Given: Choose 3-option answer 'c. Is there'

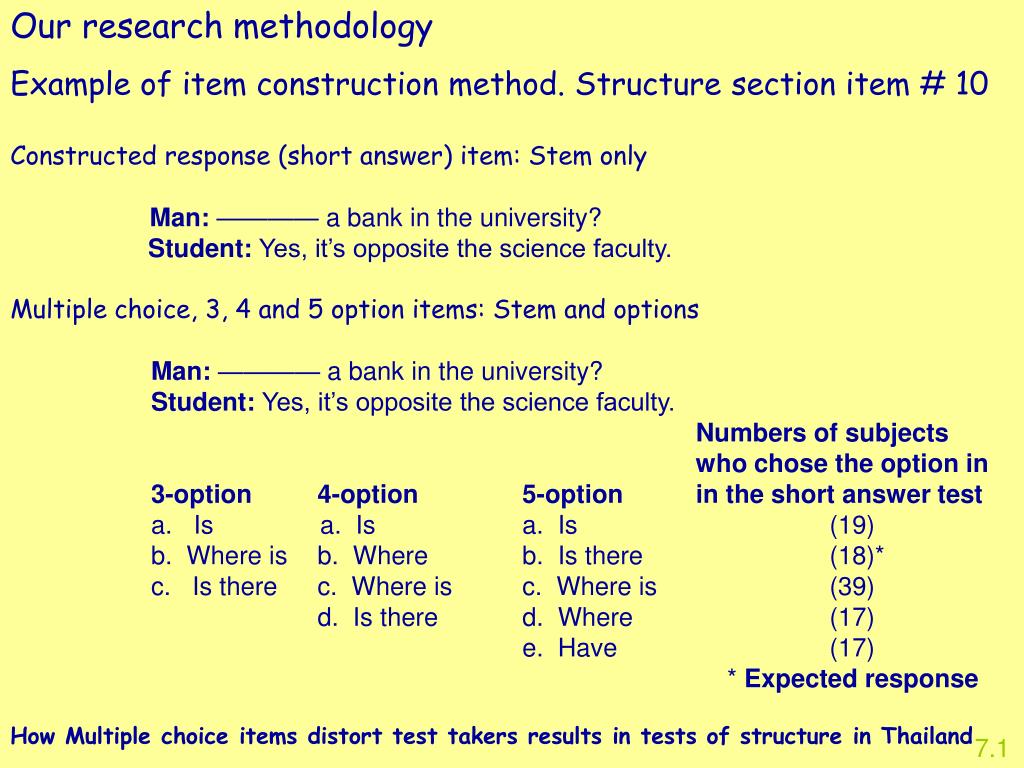Looking at the screenshot, I should coord(214,586).
